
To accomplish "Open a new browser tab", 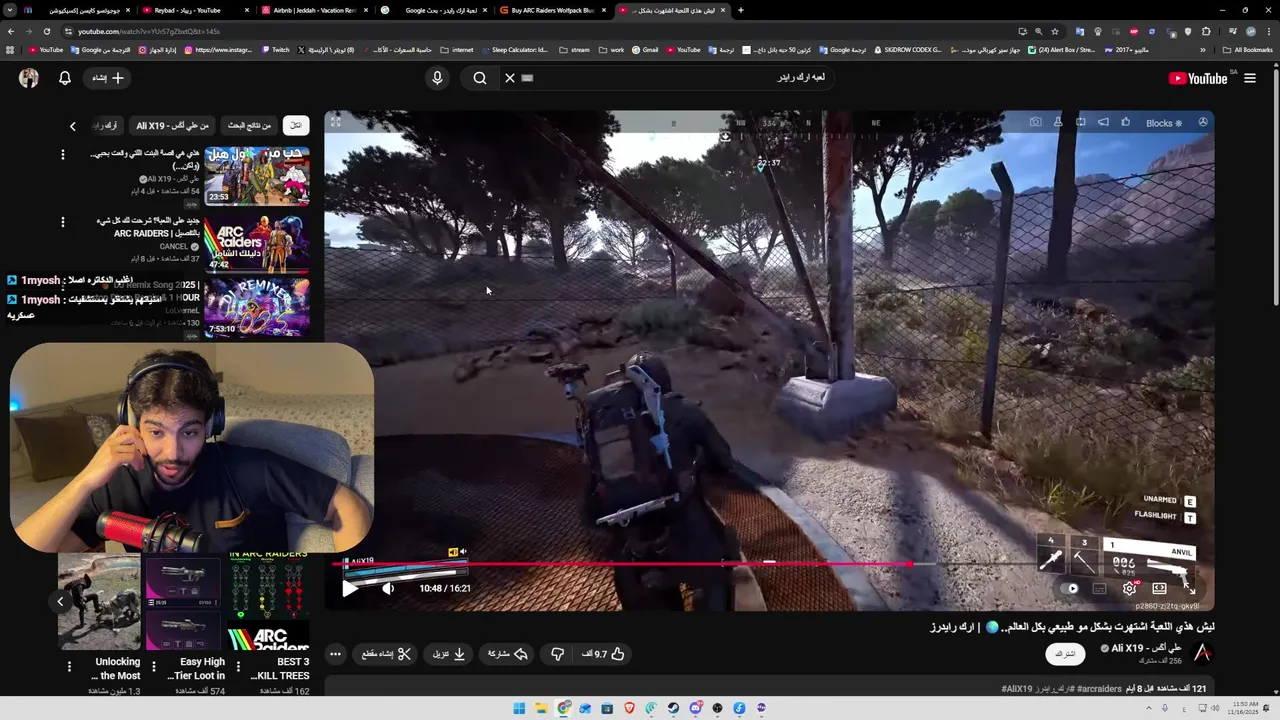I will pos(740,10).
